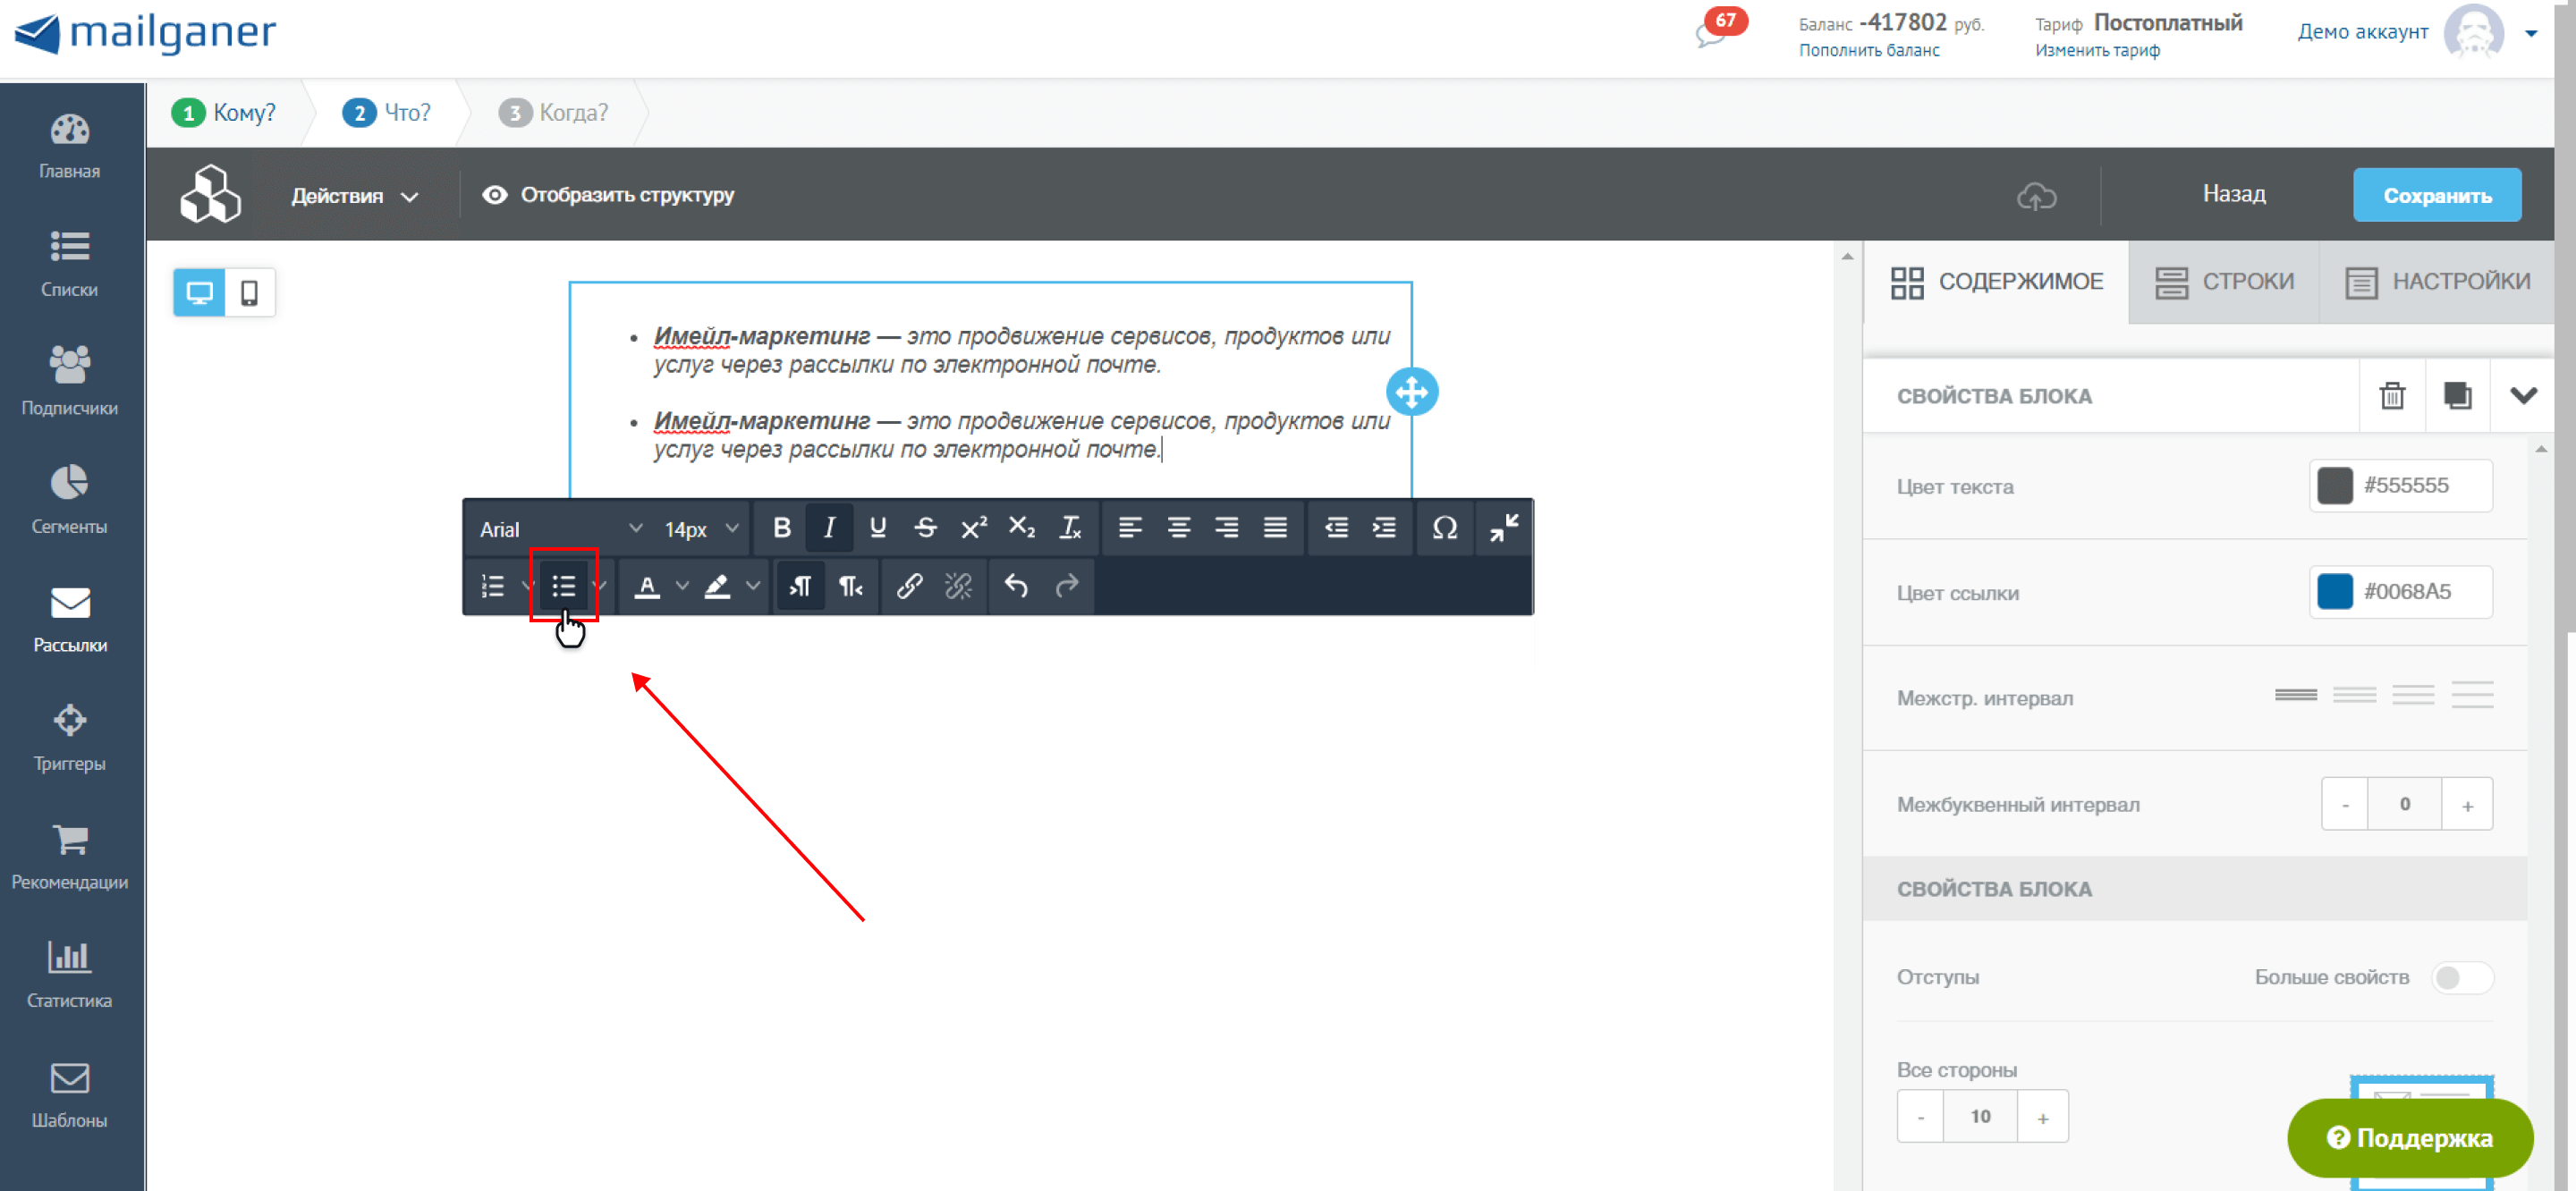Expand the Действия menu
The height and width of the screenshot is (1191, 2576).
point(354,196)
